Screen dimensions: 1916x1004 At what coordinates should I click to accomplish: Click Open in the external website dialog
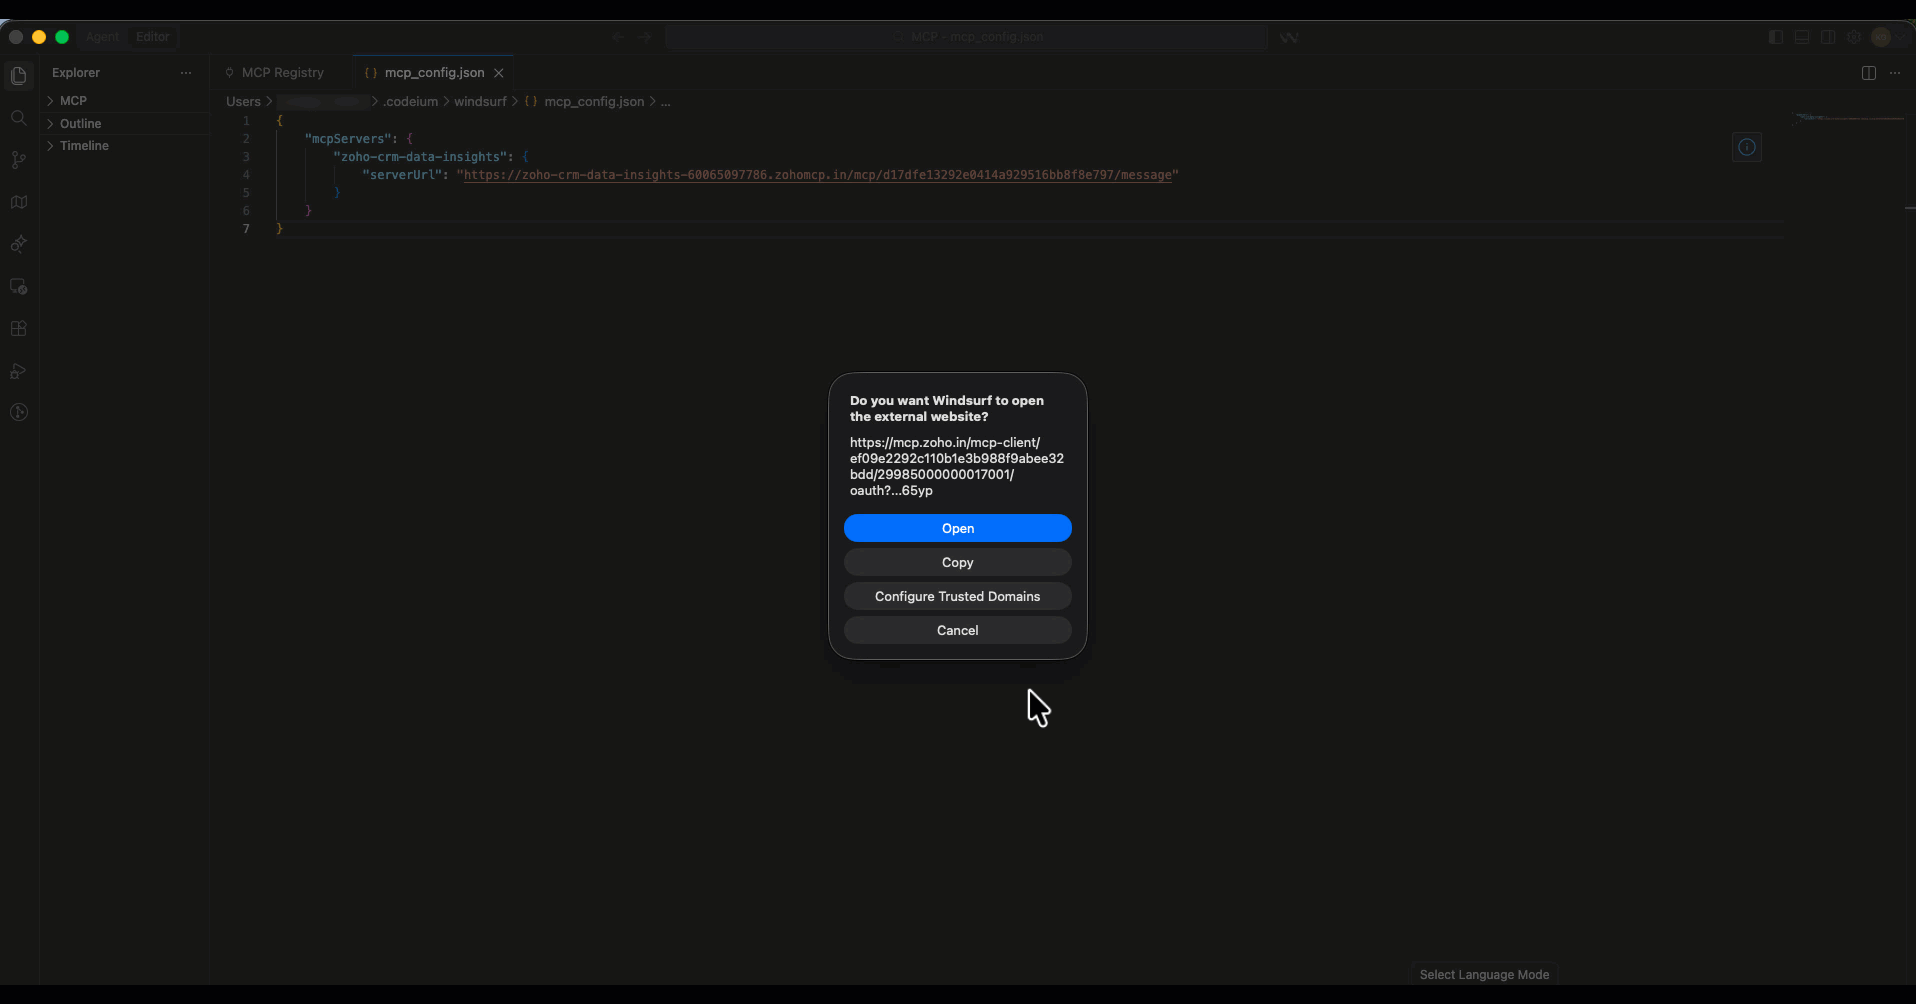pos(958,528)
